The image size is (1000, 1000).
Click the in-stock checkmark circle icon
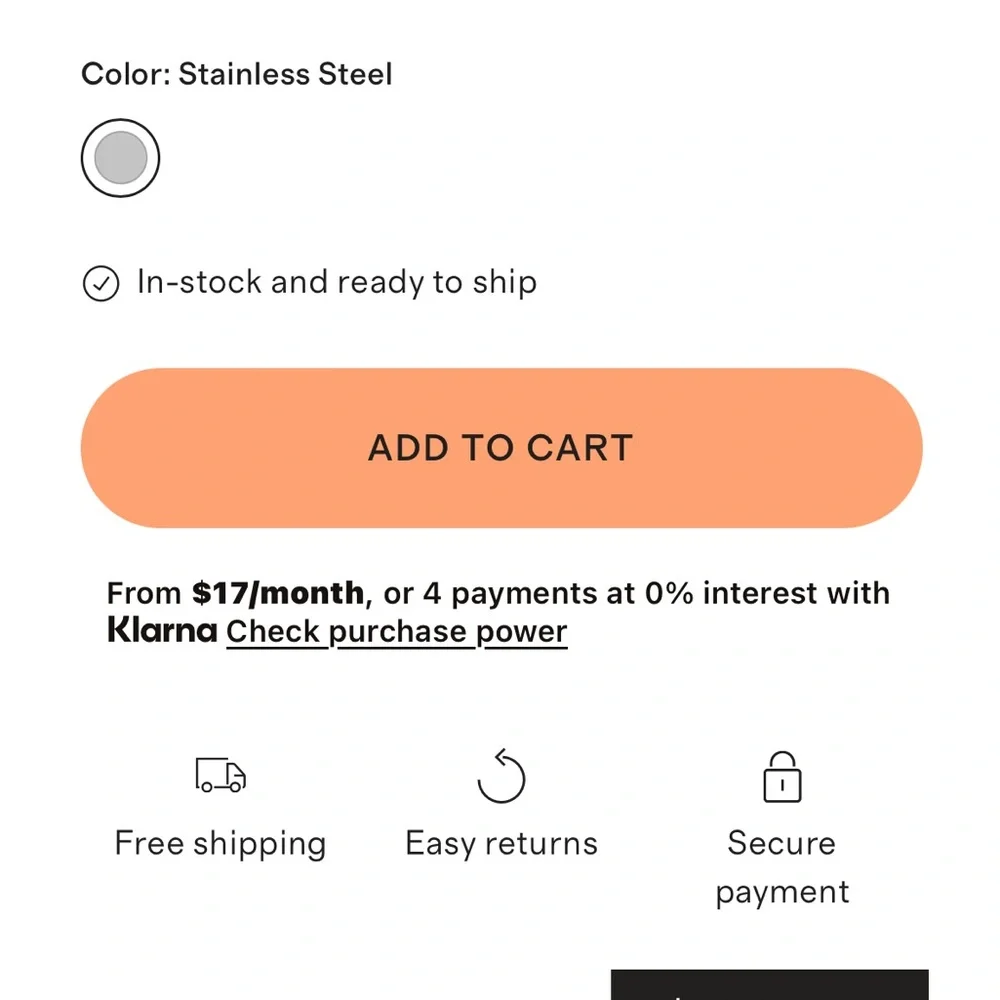point(101,283)
